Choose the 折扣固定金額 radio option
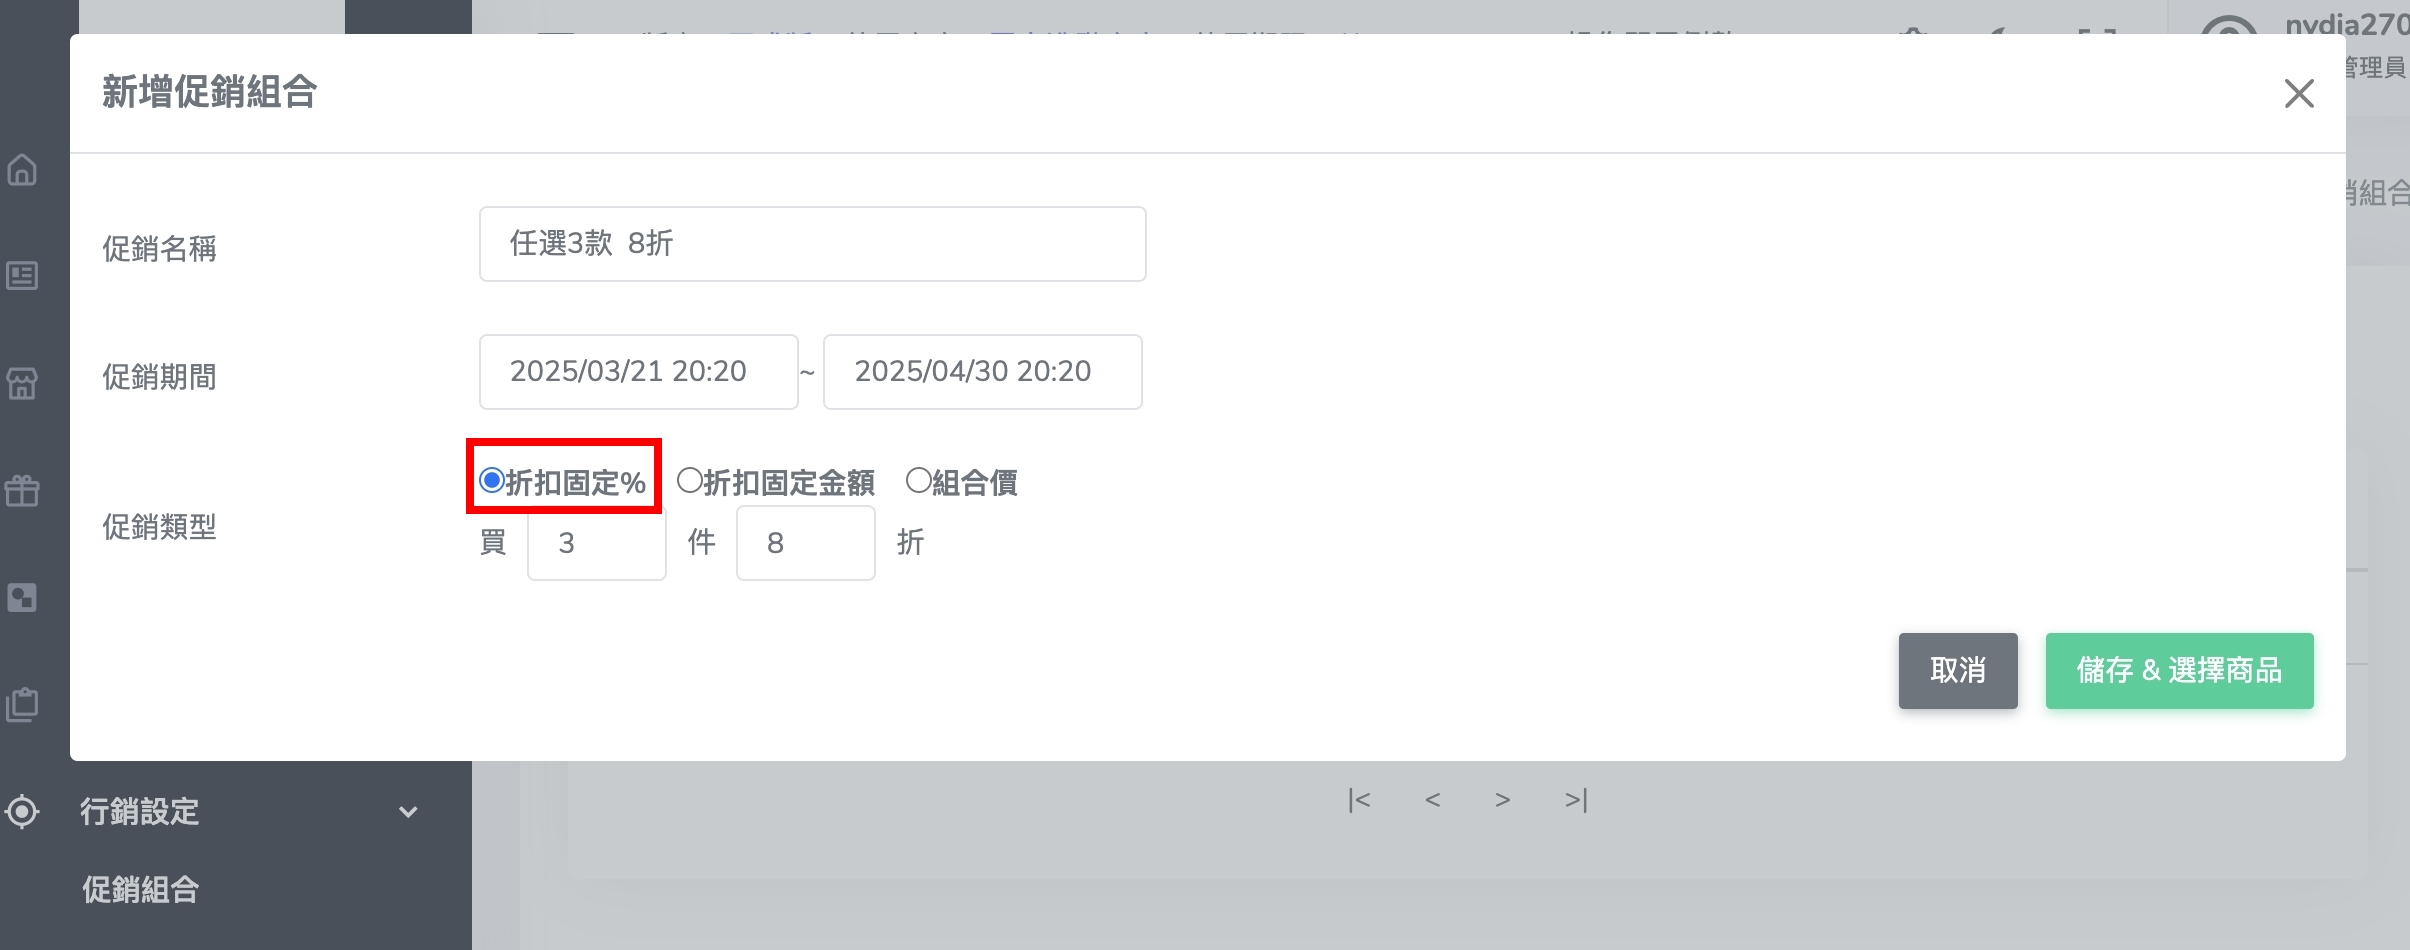 point(689,481)
